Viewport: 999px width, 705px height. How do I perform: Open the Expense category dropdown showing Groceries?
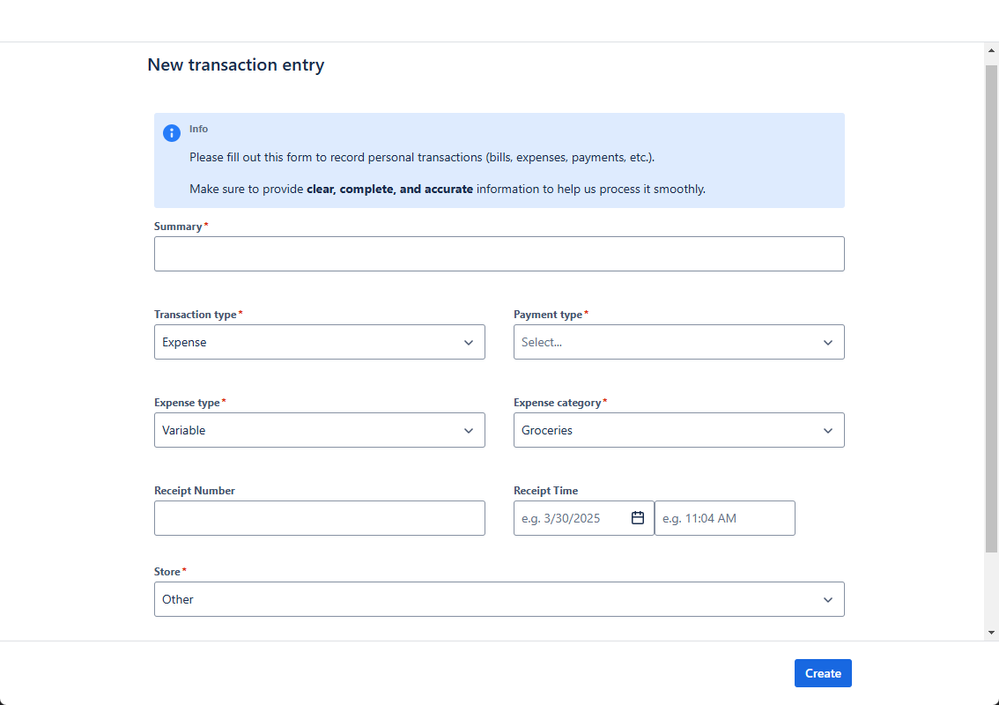coord(670,430)
